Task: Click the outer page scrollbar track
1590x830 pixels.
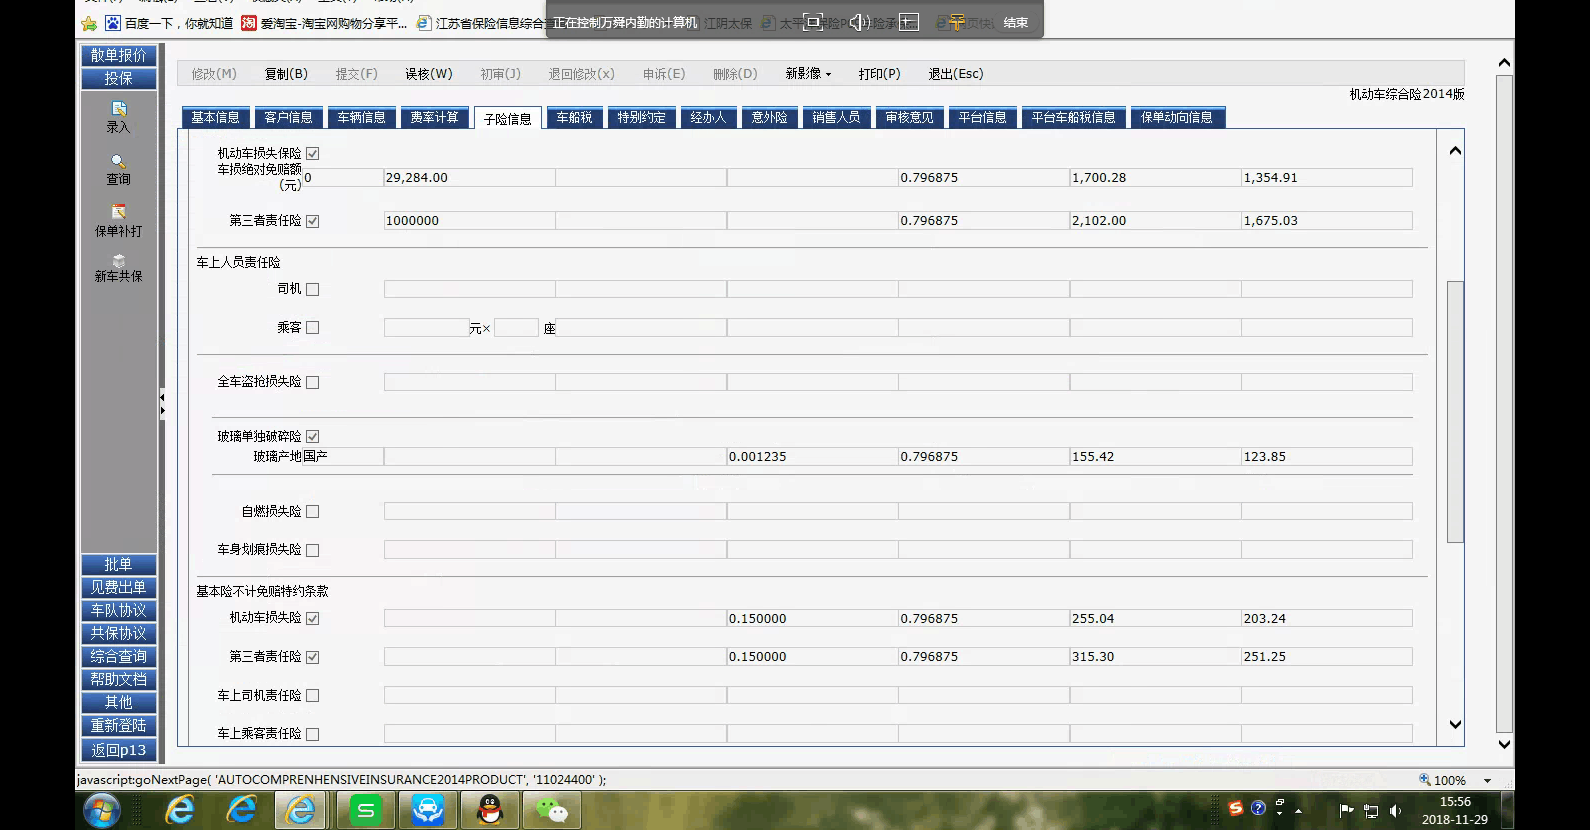Action: pos(1504,404)
